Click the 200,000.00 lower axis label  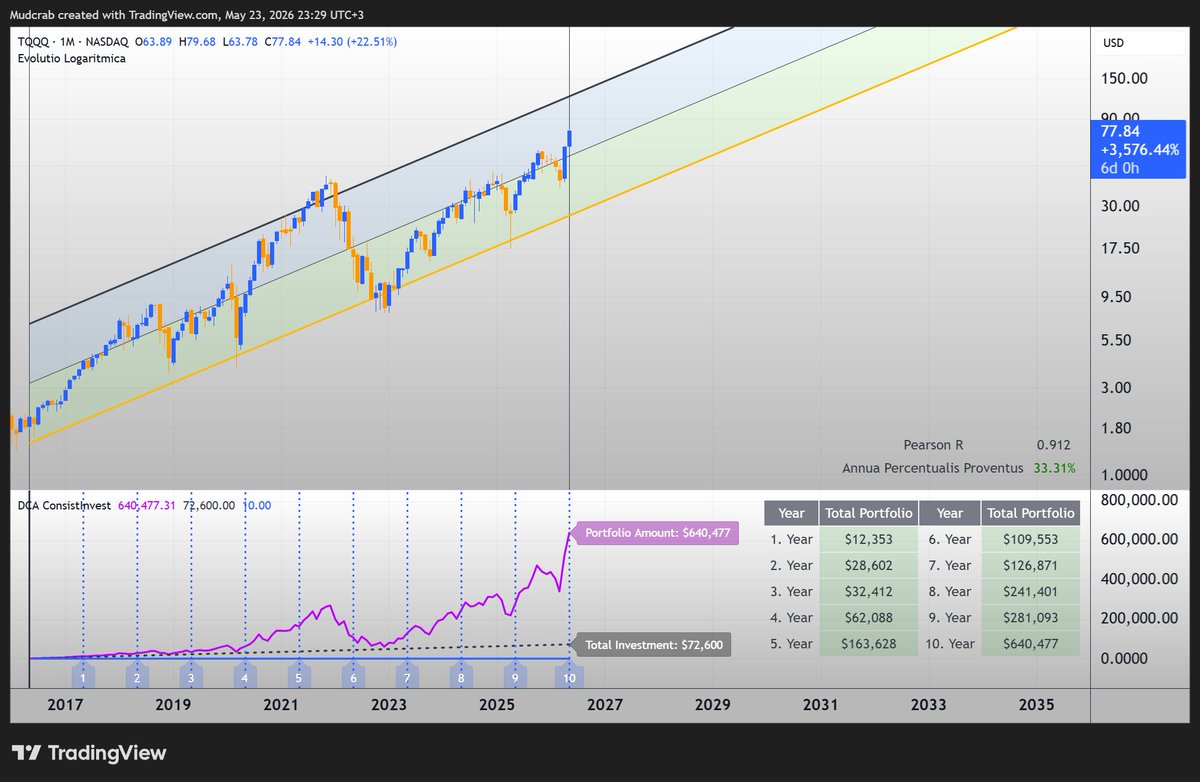(x=1137, y=619)
